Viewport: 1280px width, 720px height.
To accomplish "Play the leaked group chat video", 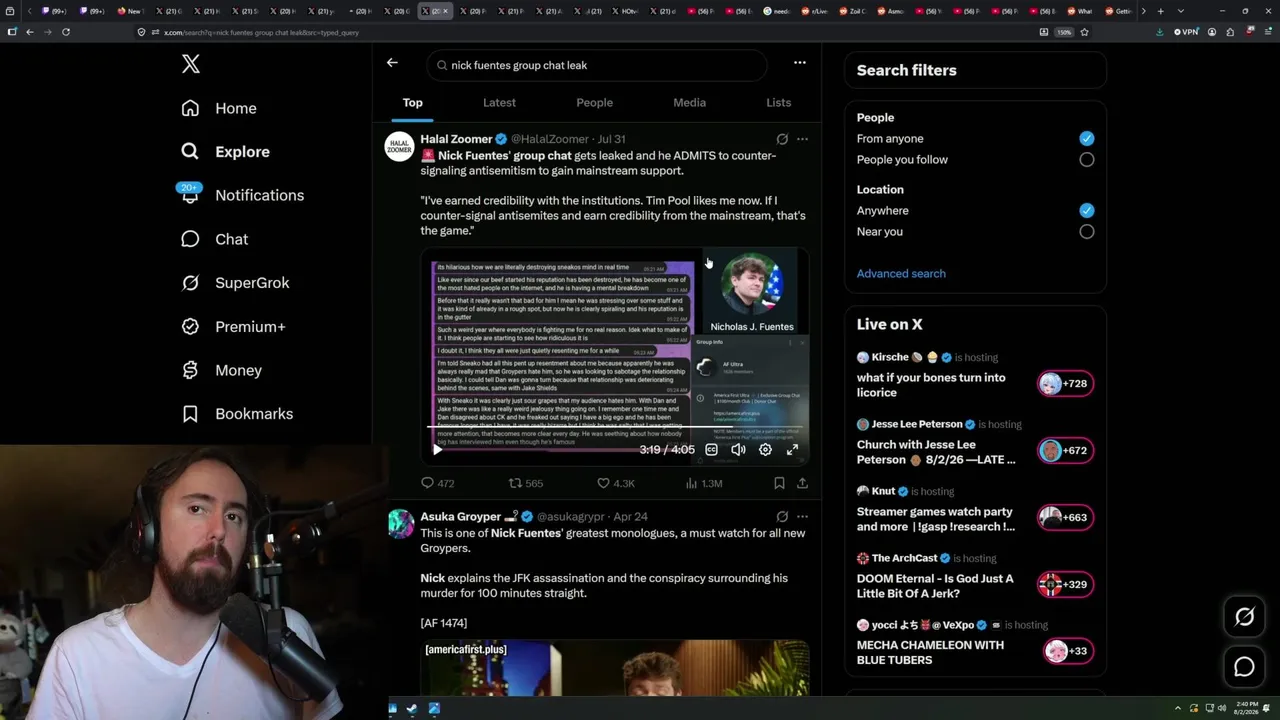I will tap(437, 450).
